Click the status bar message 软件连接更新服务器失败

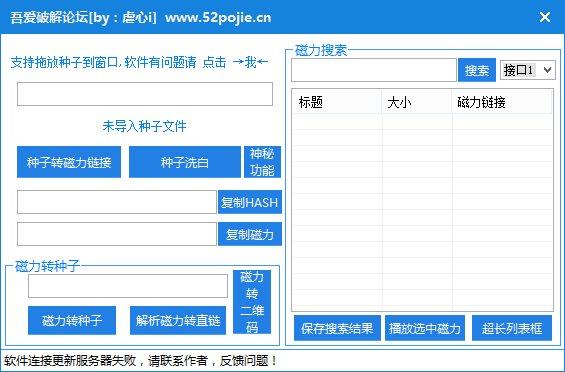coord(70,360)
